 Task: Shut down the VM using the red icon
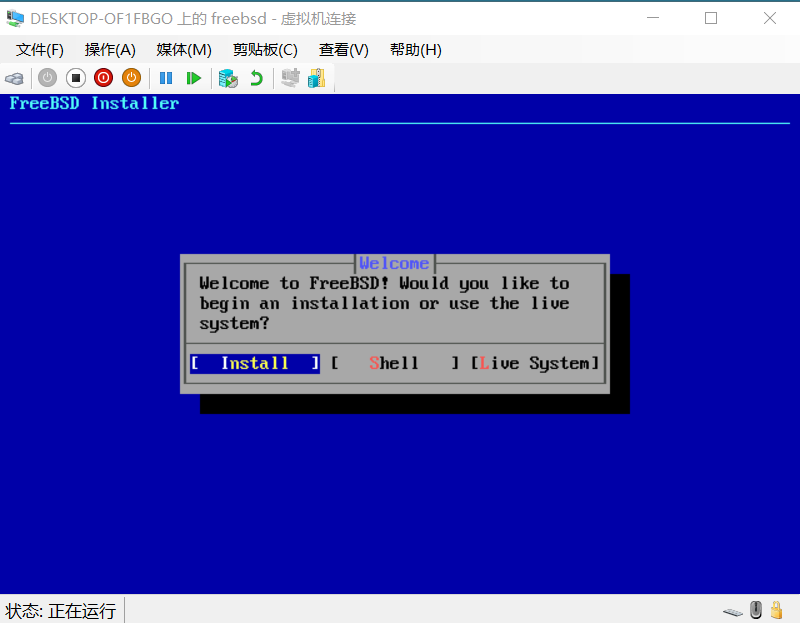(104, 78)
